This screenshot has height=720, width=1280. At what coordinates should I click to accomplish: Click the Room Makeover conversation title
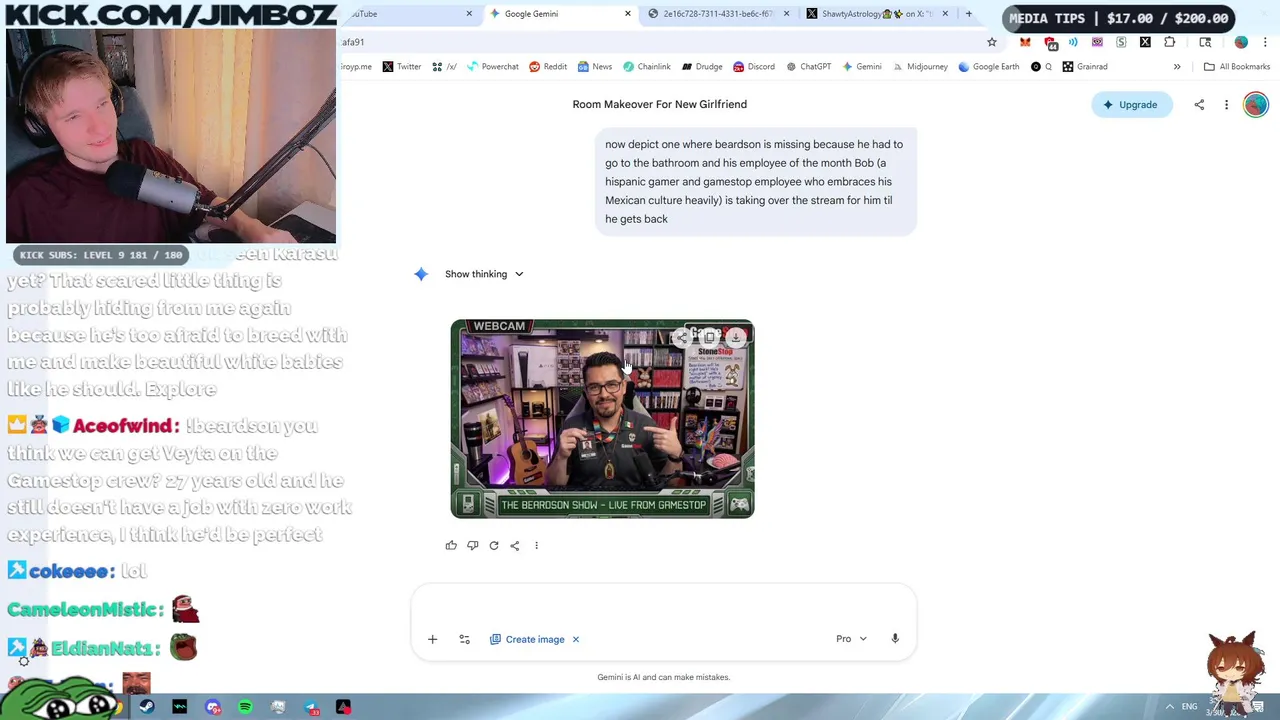[660, 104]
